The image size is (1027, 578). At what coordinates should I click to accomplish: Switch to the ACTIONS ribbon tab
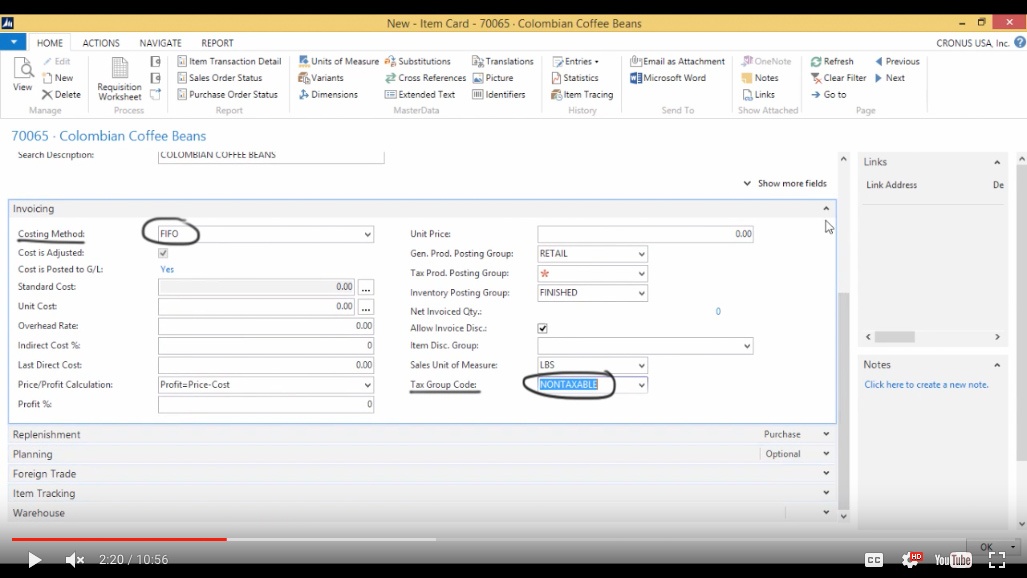pyautogui.click(x=101, y=43)
